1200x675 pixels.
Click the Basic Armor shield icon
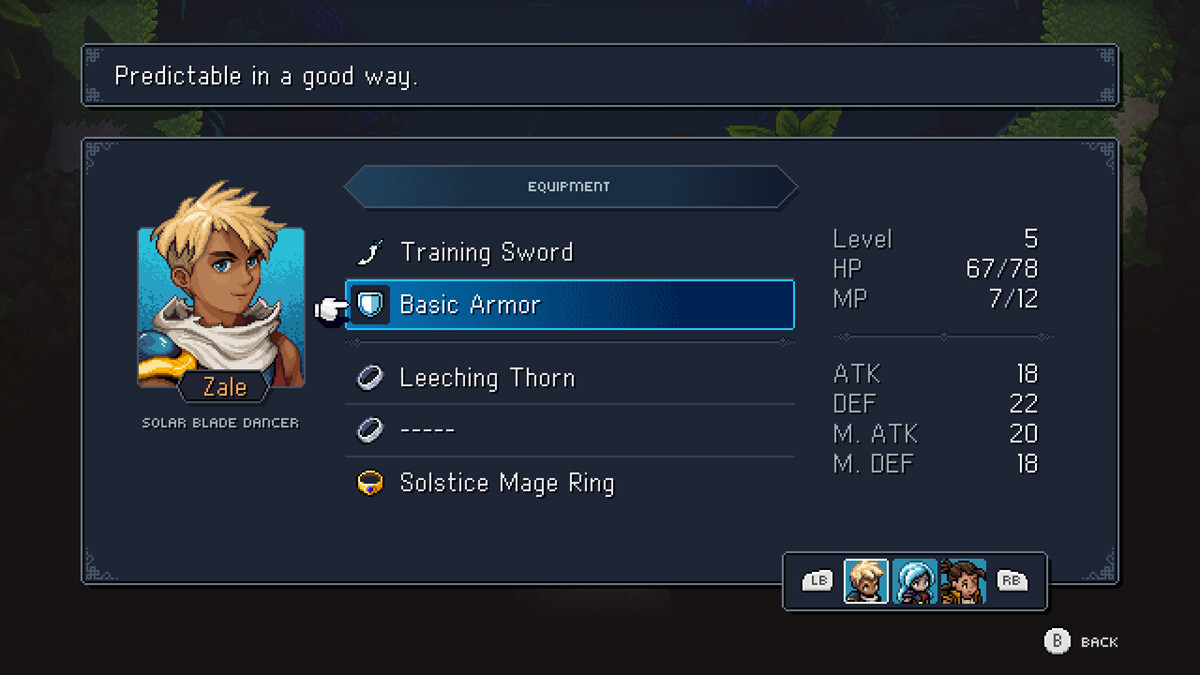(x=370, y=305)
